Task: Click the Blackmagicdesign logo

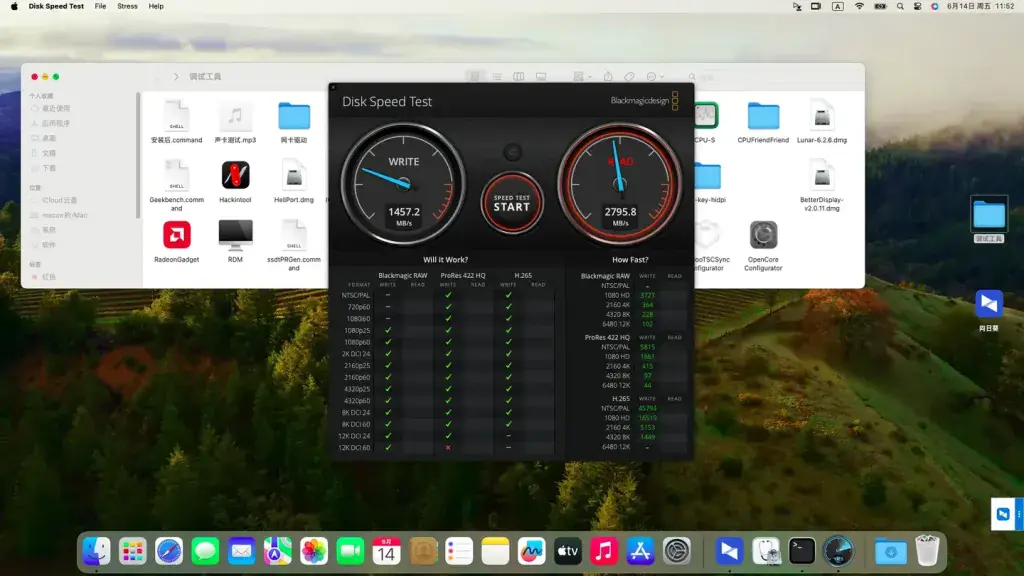Action: pyautogui.click(x=645, y=101)
